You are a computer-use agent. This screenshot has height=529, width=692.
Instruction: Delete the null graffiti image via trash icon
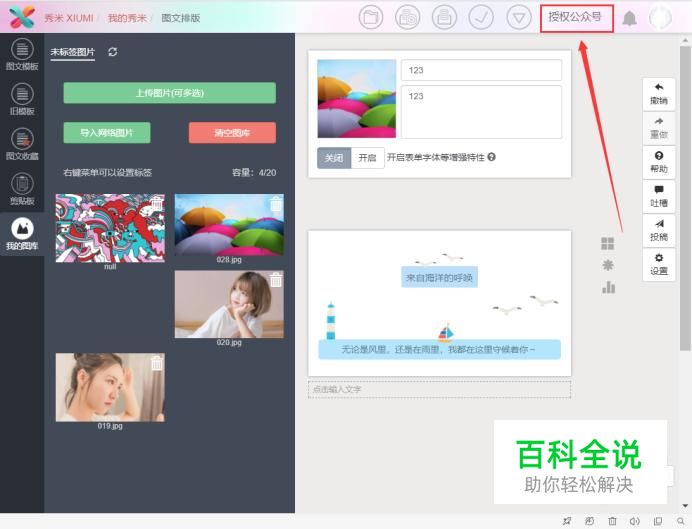(x=157, y=203)
